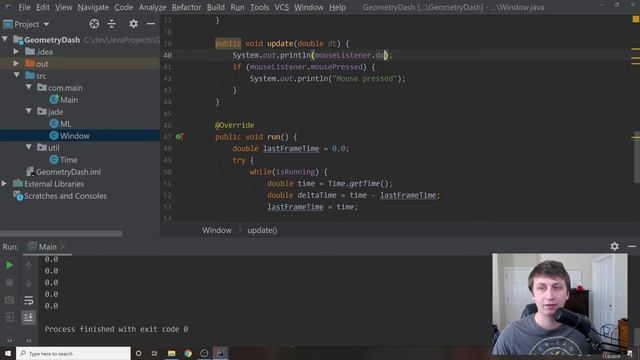The height and width of the screenshot is (360, 640).
Task: Open Task View on taskbar
Action: click(155, 353)
